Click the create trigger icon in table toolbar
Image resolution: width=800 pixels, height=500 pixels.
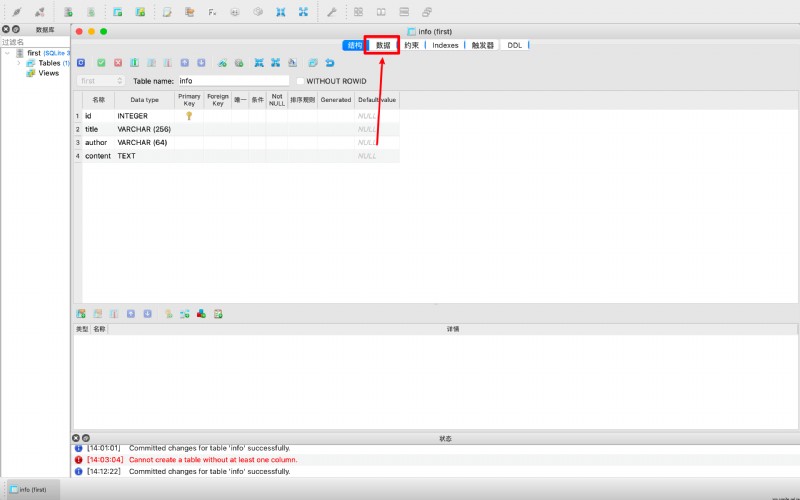(239, 63)
